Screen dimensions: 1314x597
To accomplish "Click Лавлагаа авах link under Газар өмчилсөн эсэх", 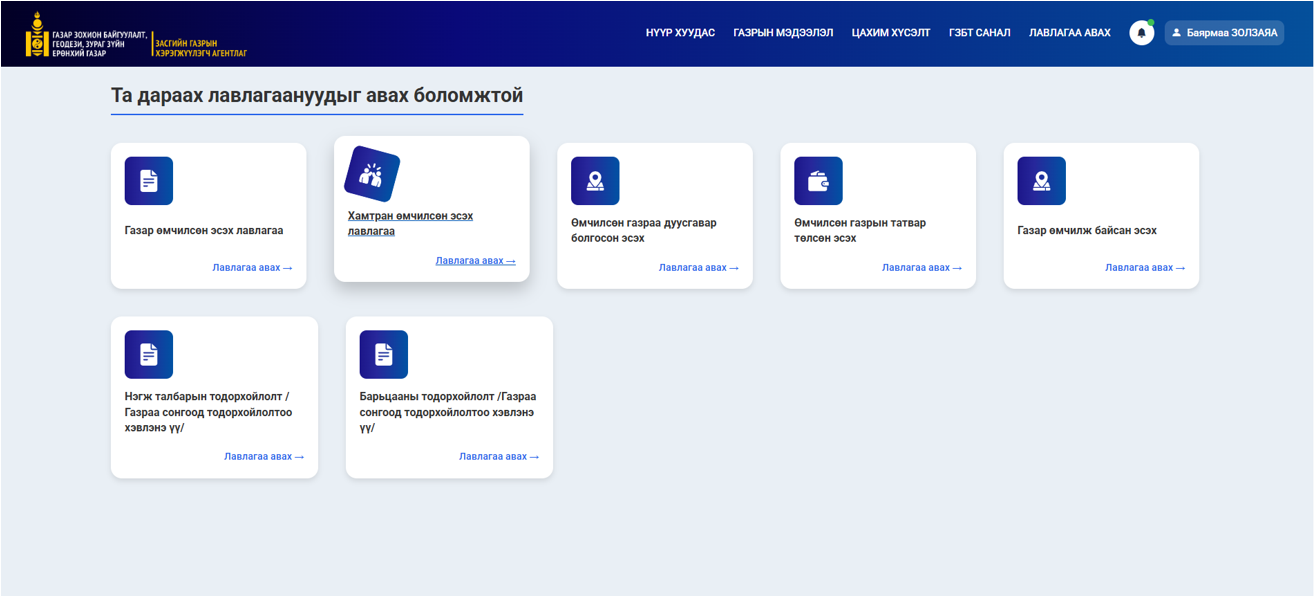I will (252, 268).
